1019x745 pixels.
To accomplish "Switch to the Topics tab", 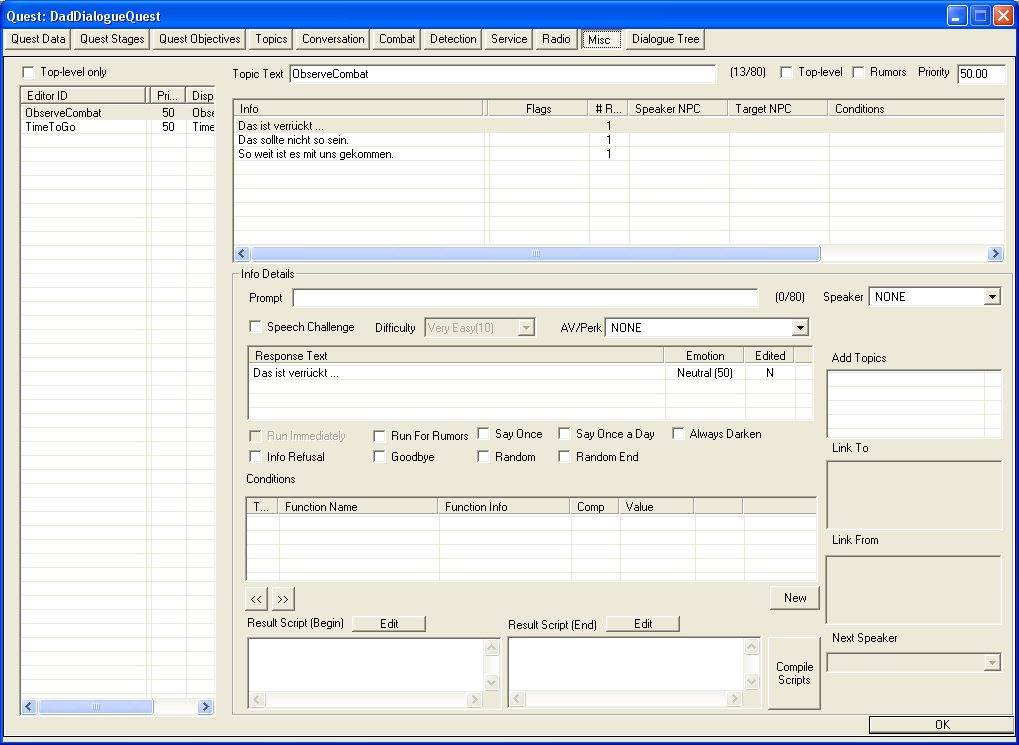I will click(271, 39).
